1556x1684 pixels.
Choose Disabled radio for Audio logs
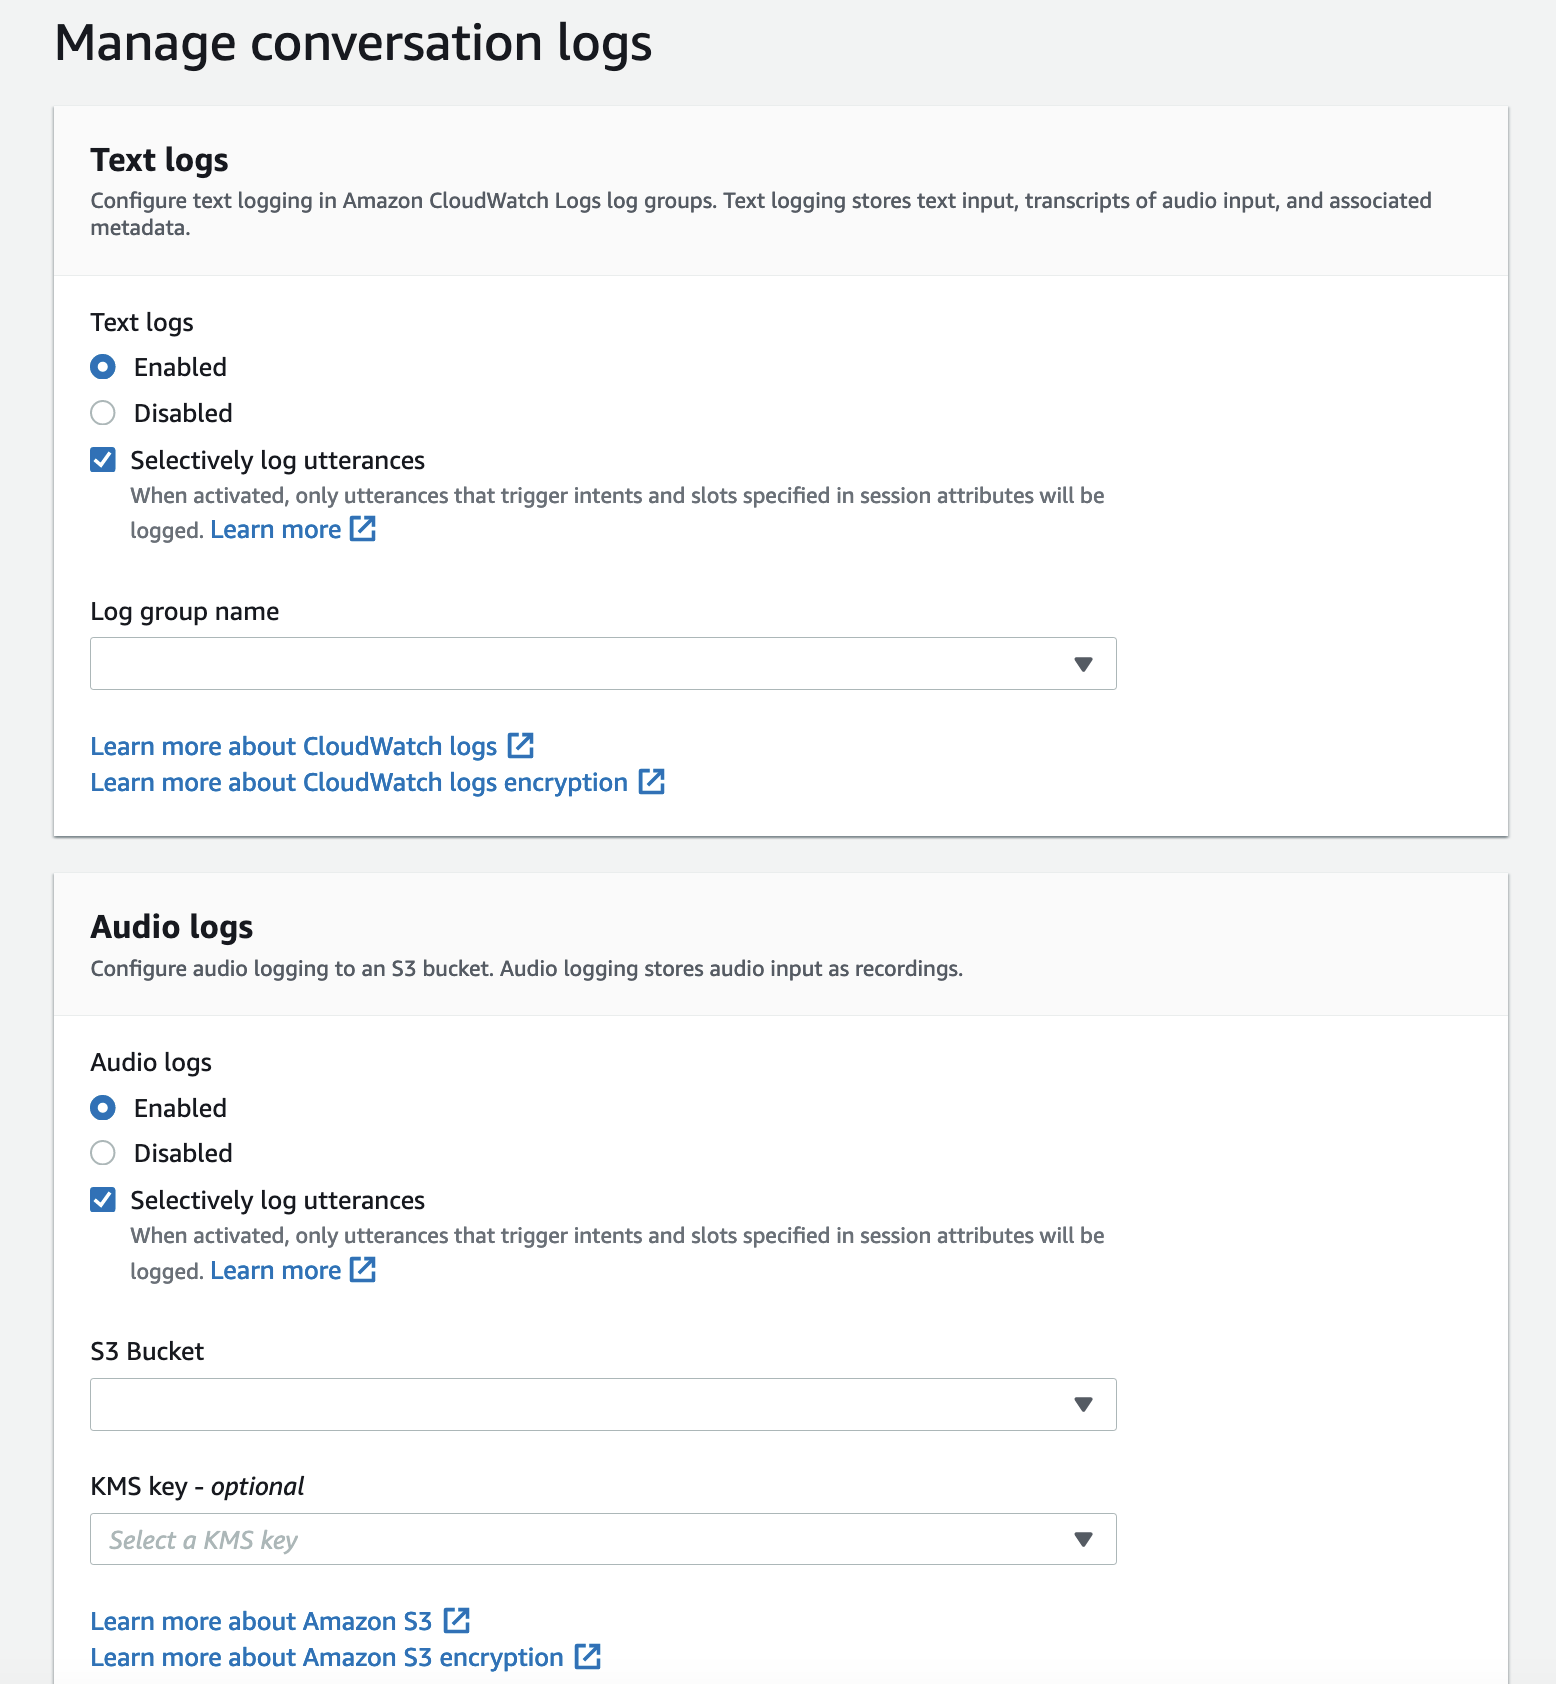[x=103, y=1153]
